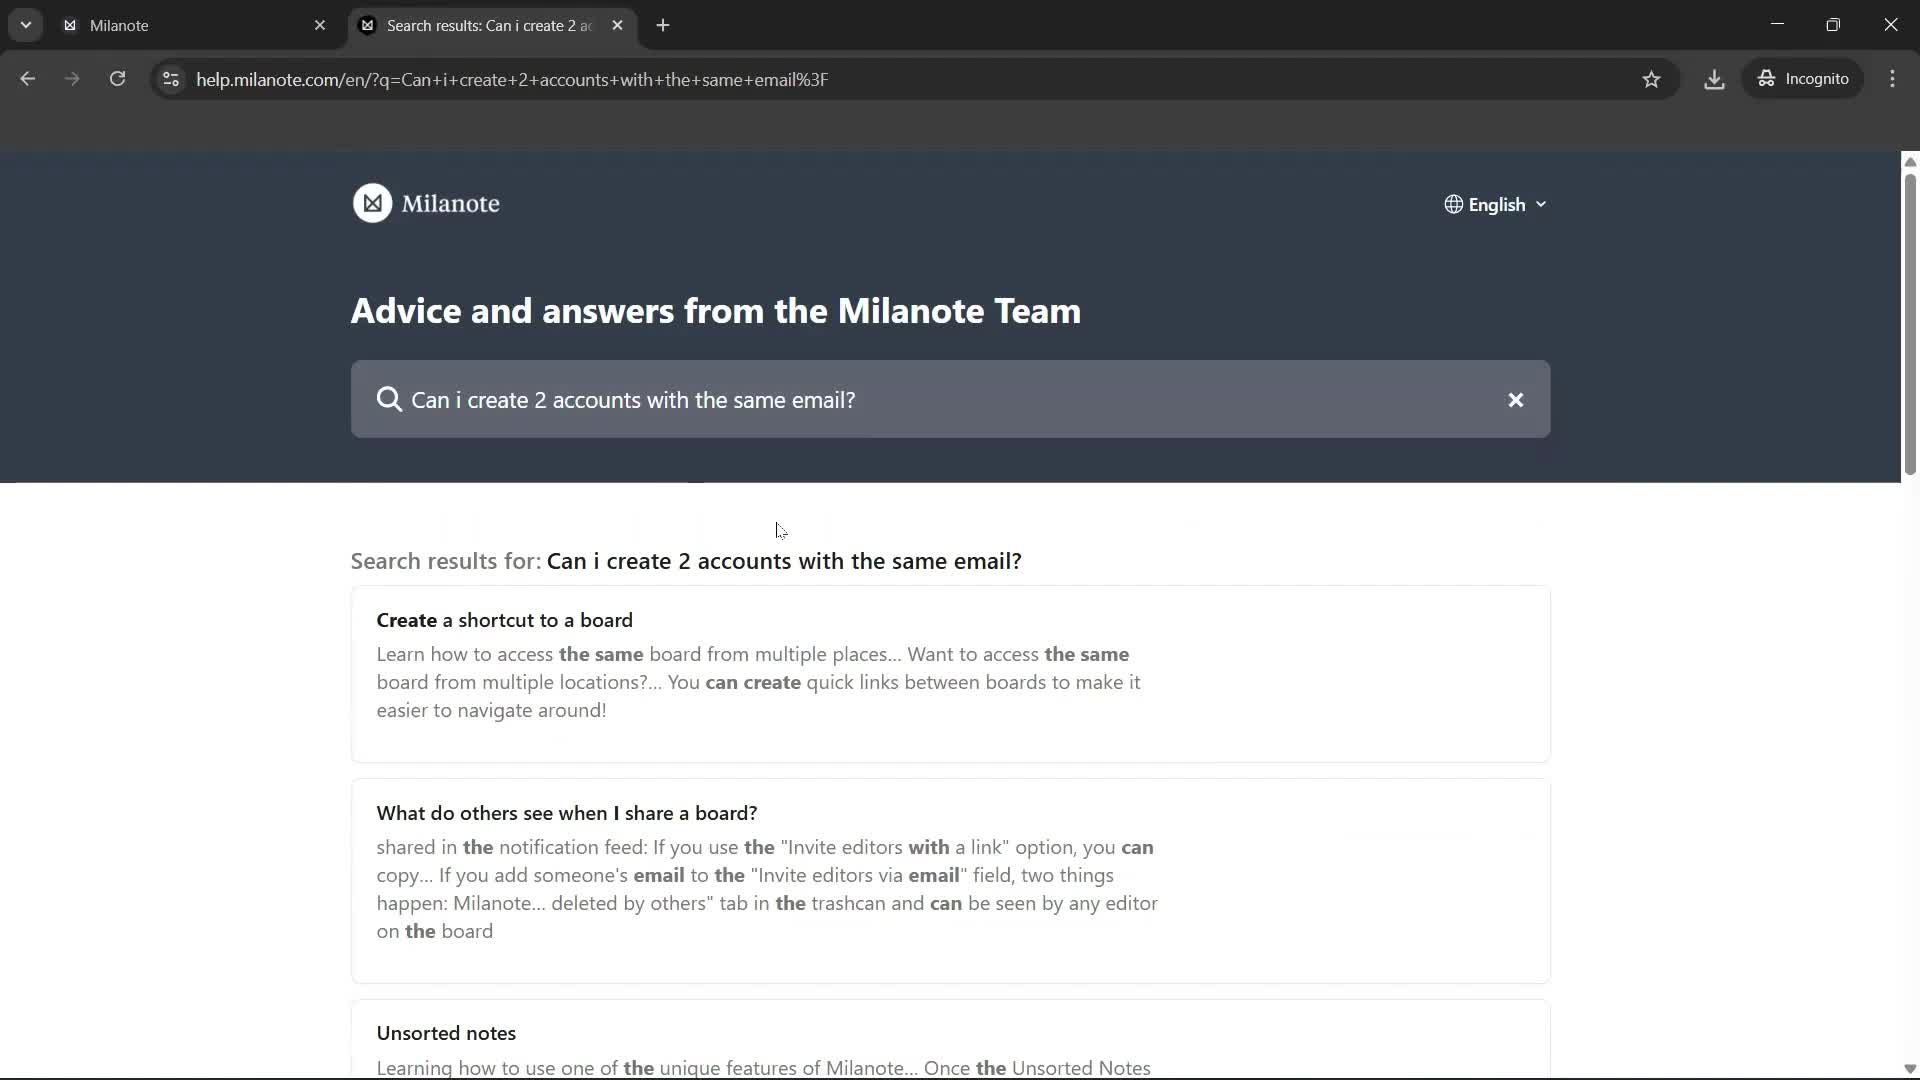This screenshot has height=1080, width=1920.
Task: Open the browser three-dot menu
Action: (x=1893, y=79)
